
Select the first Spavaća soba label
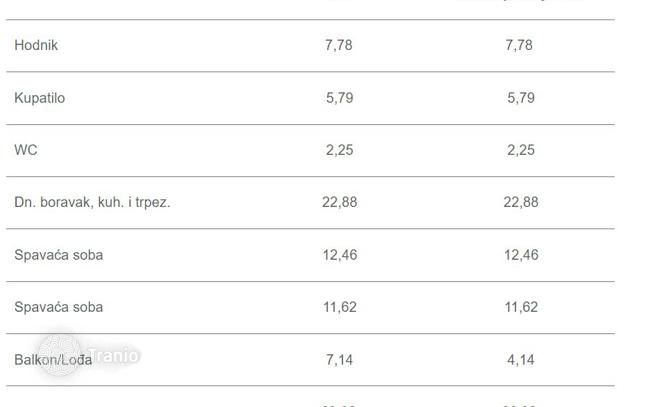click(x=58, y=255)
